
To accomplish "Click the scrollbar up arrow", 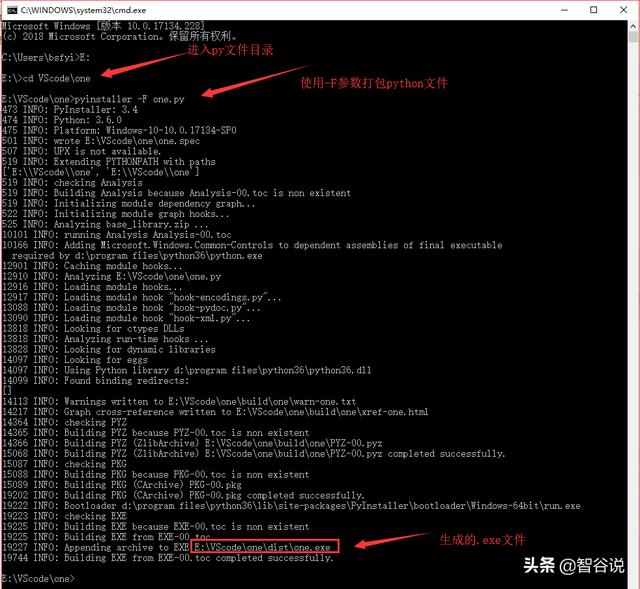I will point(633,26).
